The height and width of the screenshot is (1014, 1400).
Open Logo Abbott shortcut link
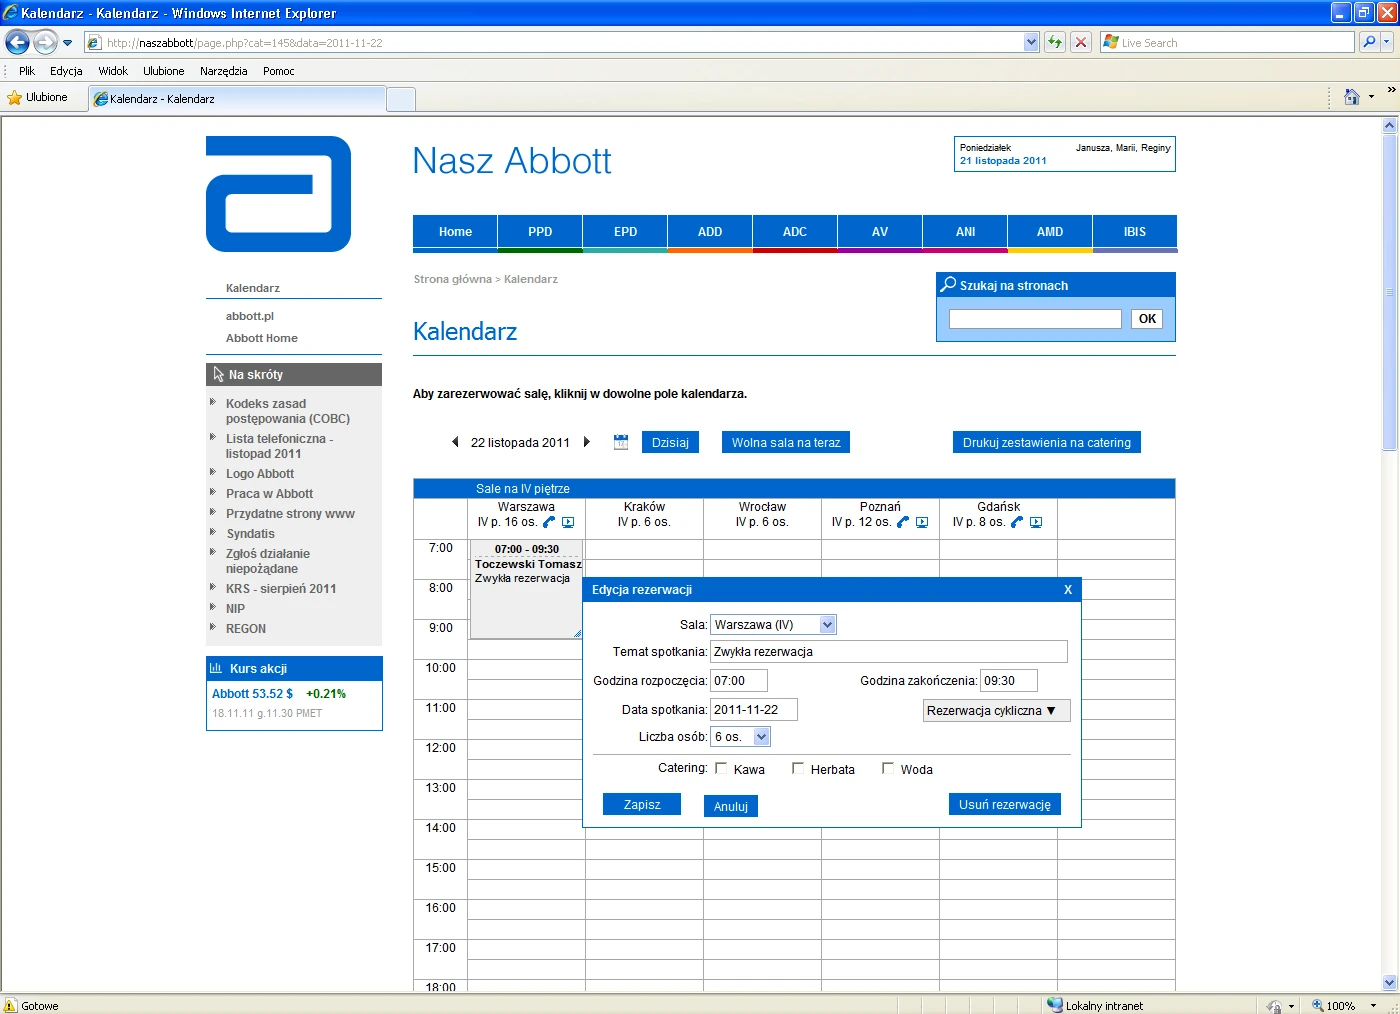tap(260, 473)
